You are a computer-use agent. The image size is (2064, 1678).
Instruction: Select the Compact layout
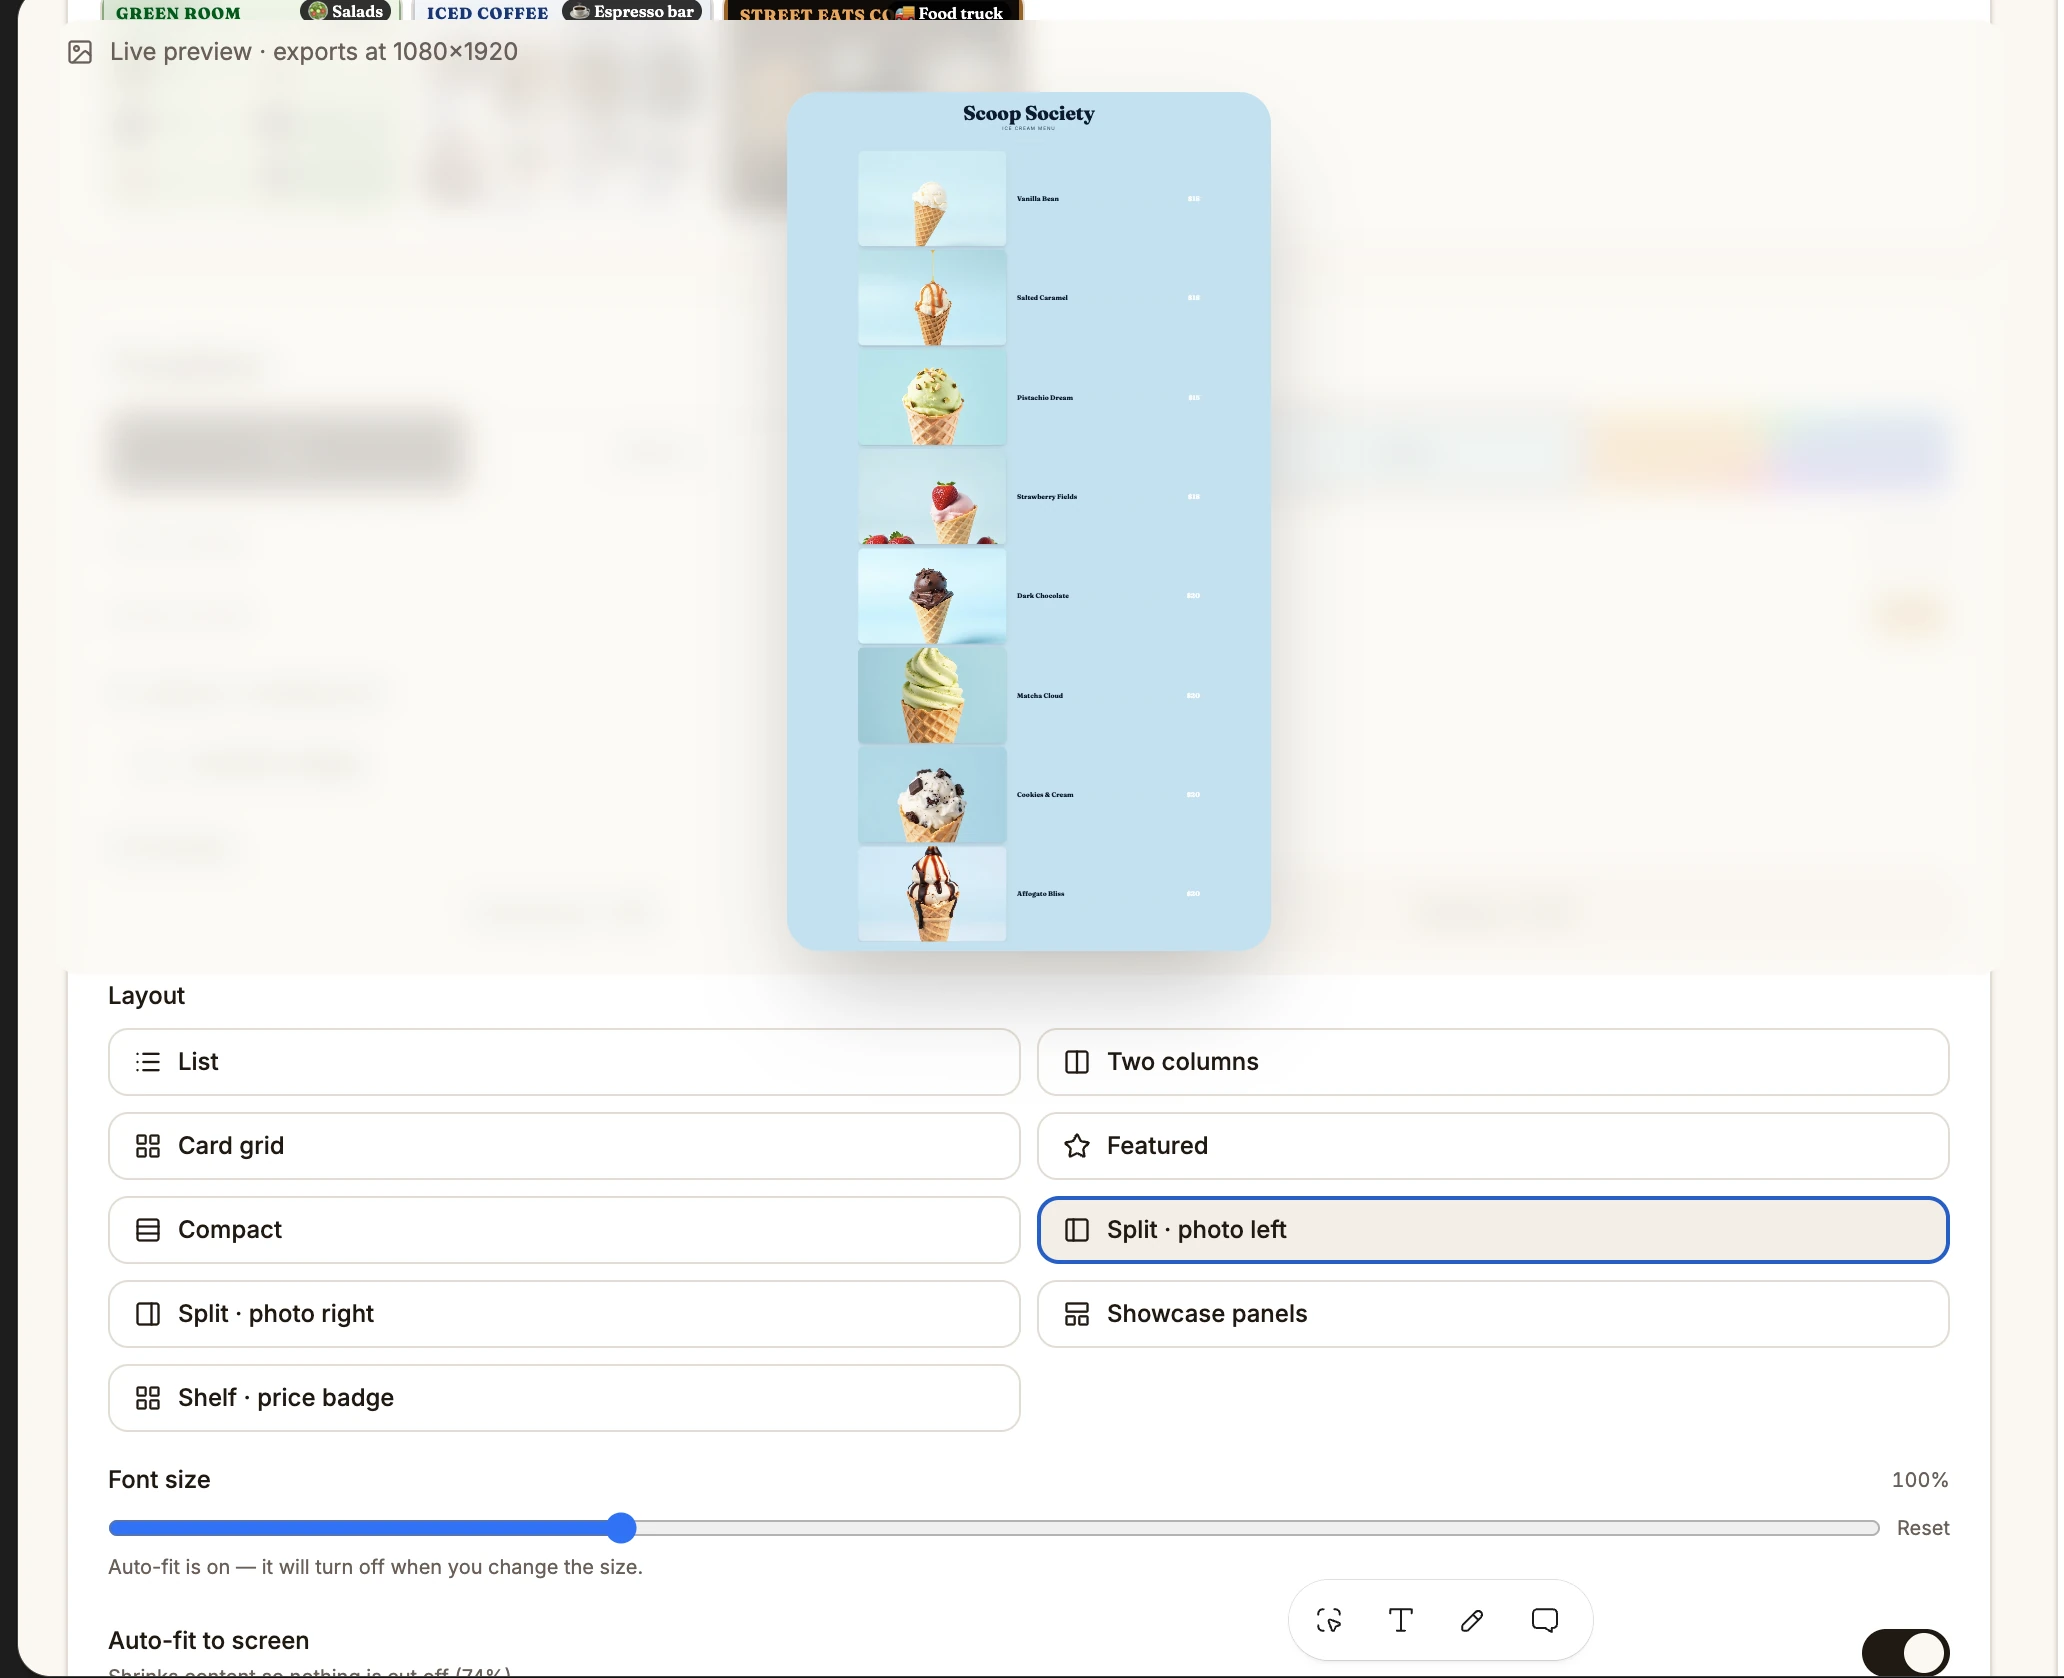564,1230
